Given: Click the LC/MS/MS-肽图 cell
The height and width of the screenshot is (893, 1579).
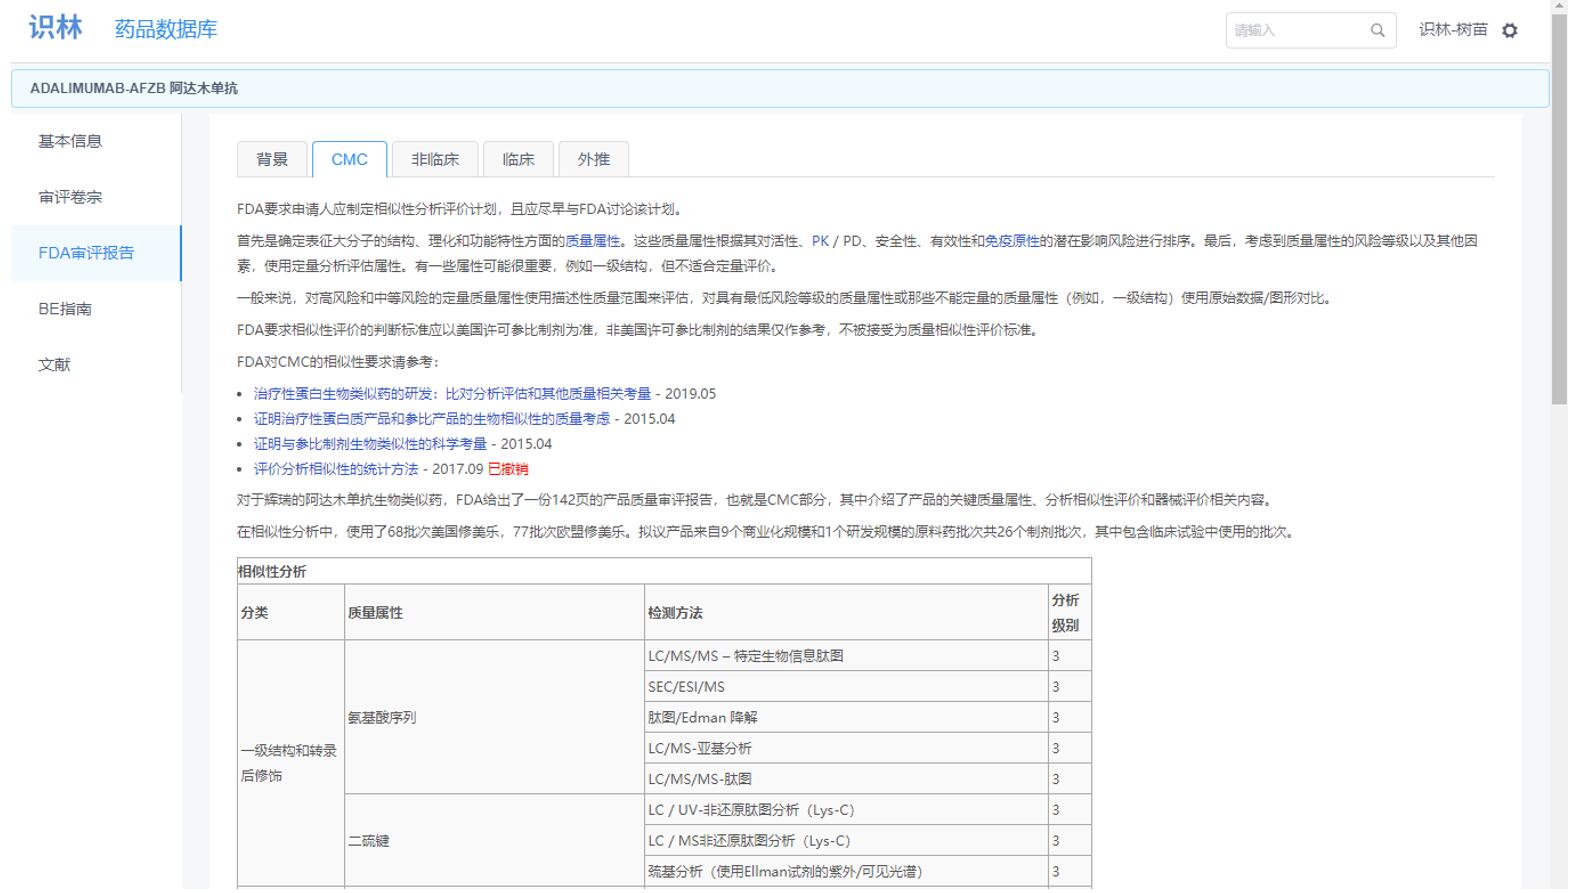Looking at the screenshot, I should point(846,779).
